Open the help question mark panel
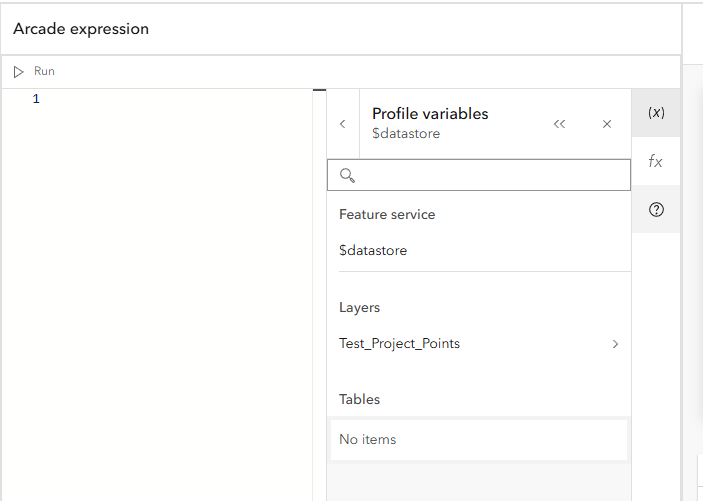The image size is (703, 501). click(656, 209)
